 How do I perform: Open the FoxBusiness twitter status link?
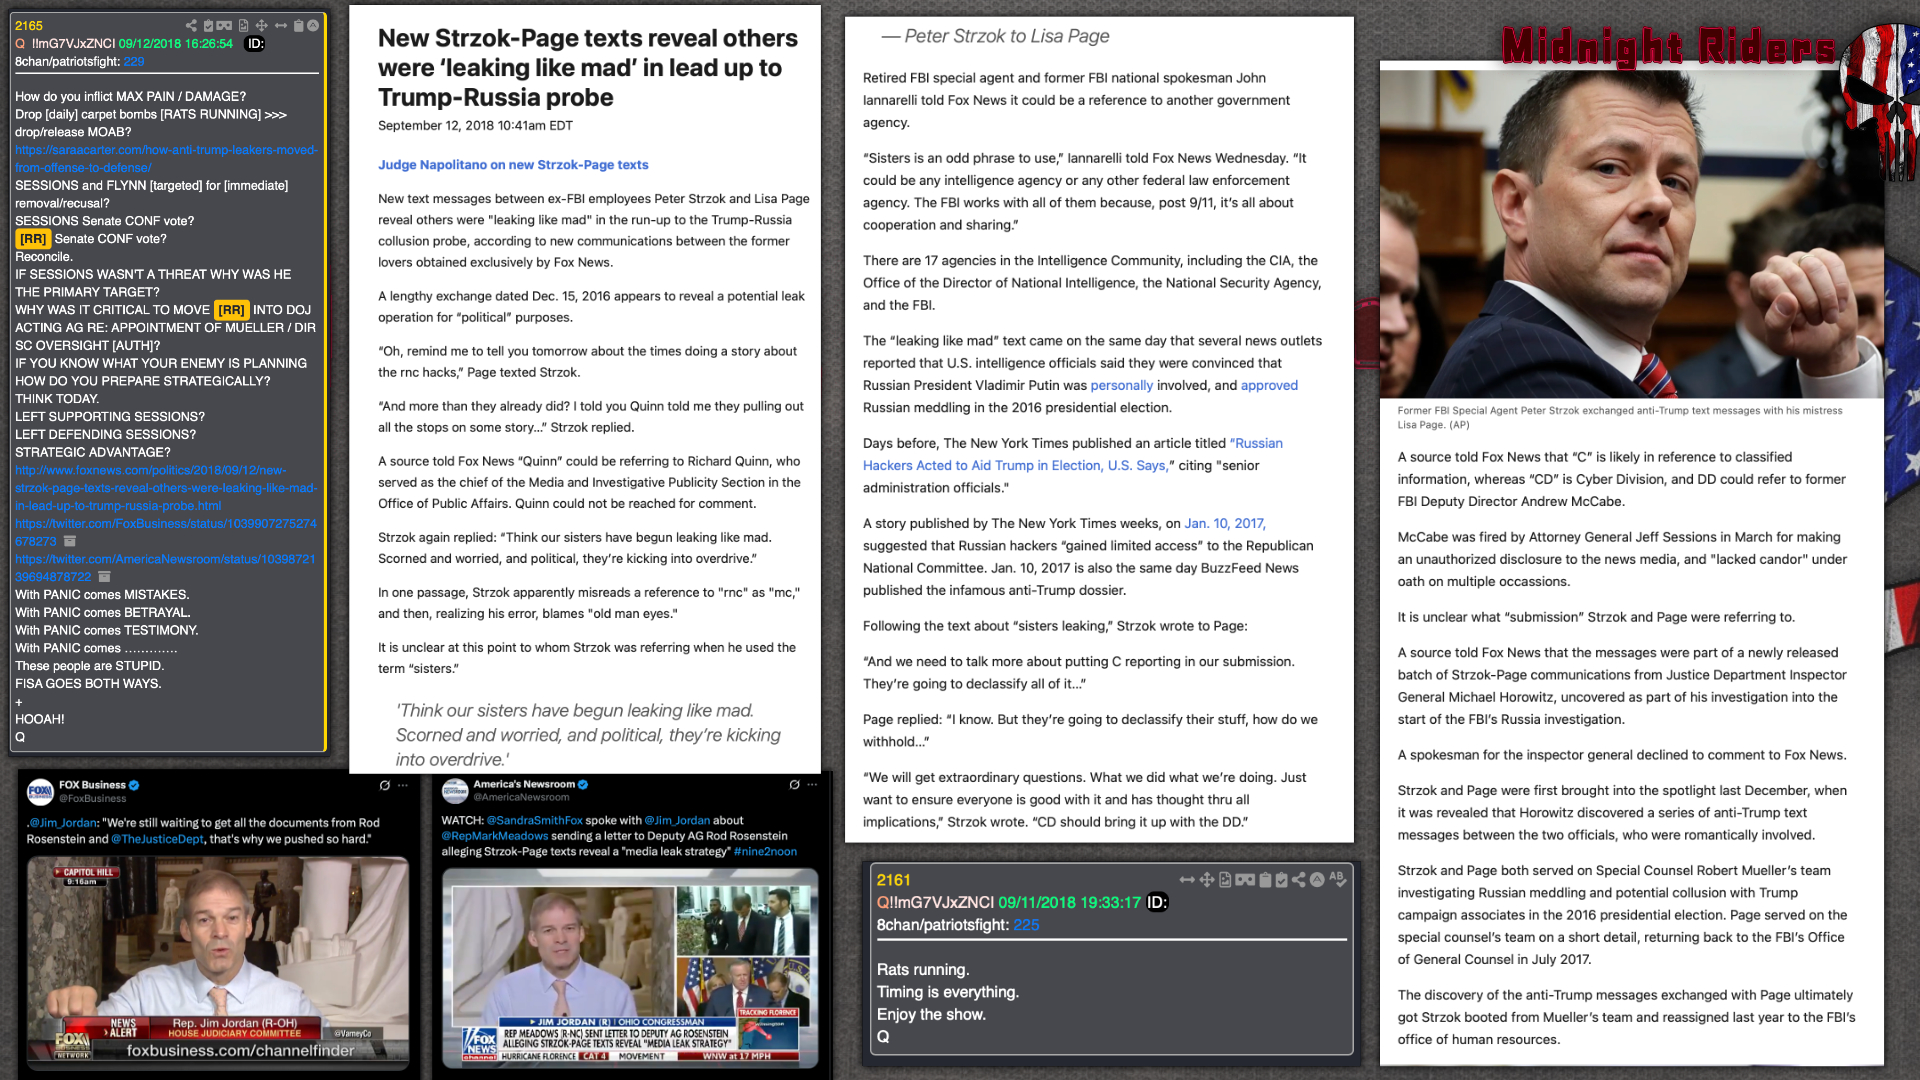(165, 532)
